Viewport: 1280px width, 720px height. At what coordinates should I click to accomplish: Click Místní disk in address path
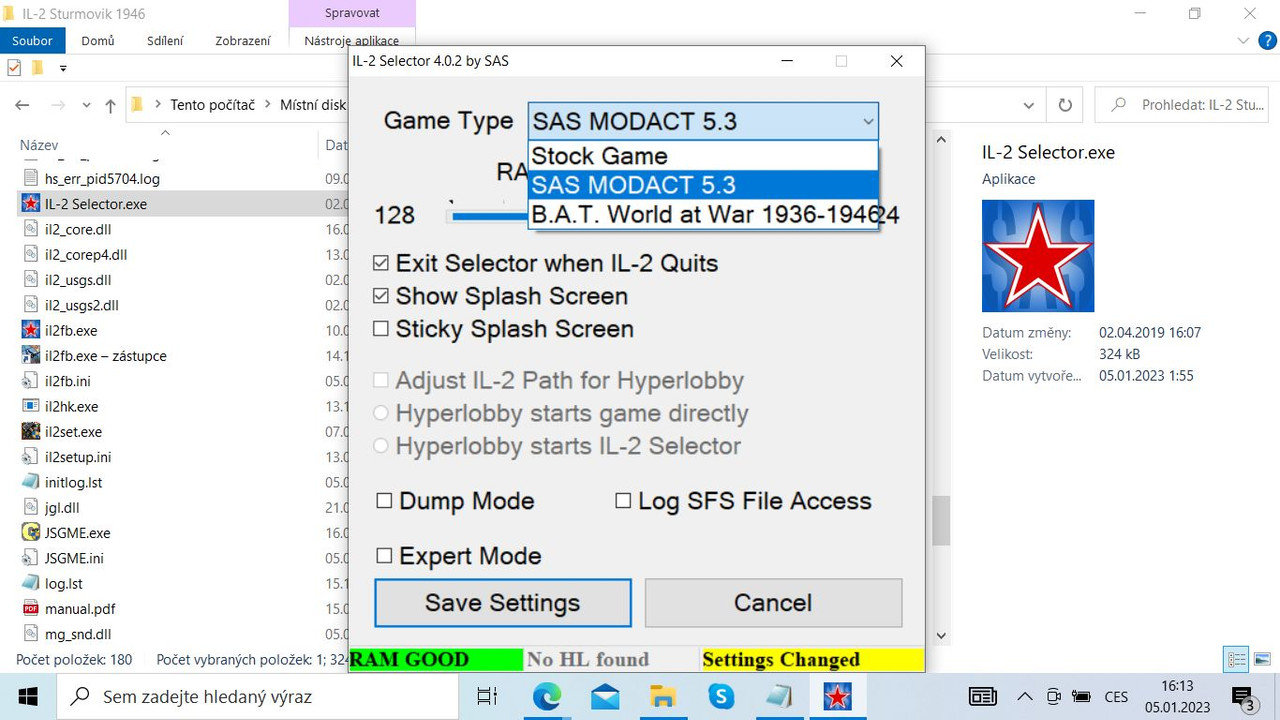click(x=313, y=105)
